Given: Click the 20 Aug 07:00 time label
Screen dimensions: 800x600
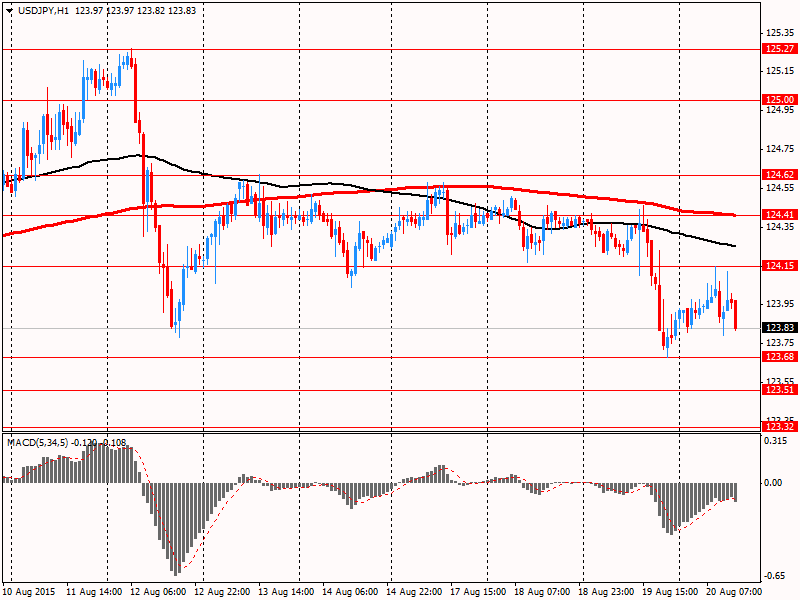Looking at the screenshot, I should [734, 592].
